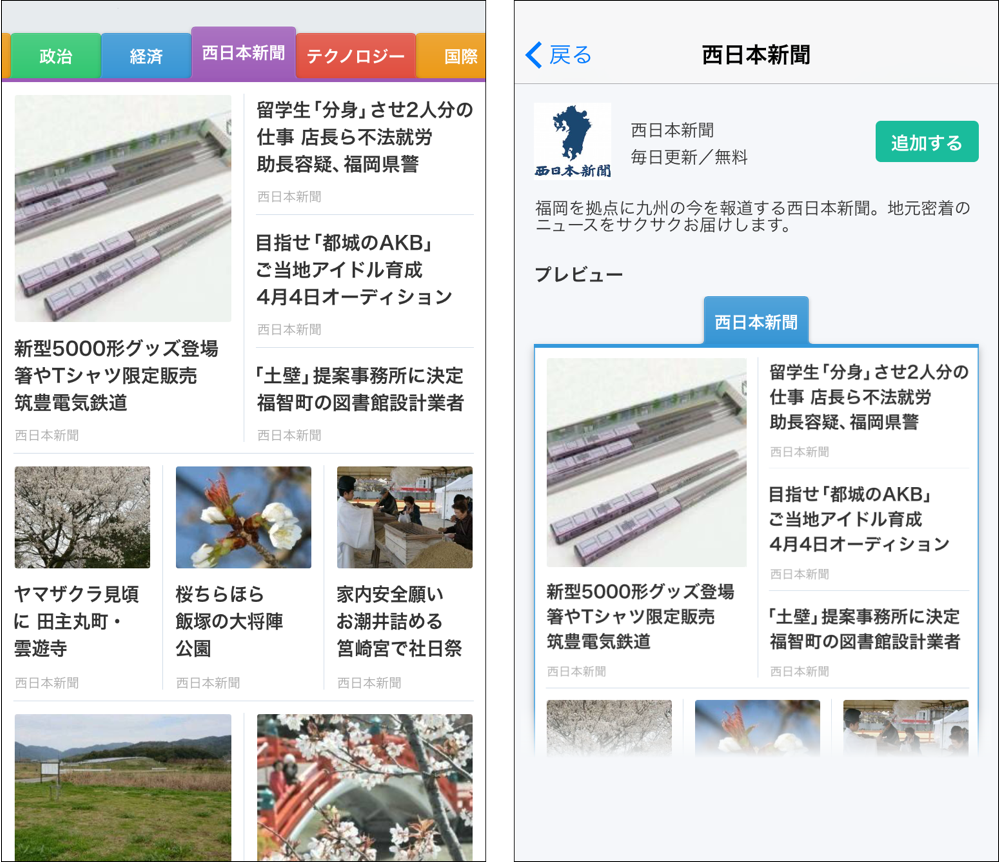Tap the プレビュー section heading
The height and width of the screenshot is (862, 1000).
(x=579, y=274)
